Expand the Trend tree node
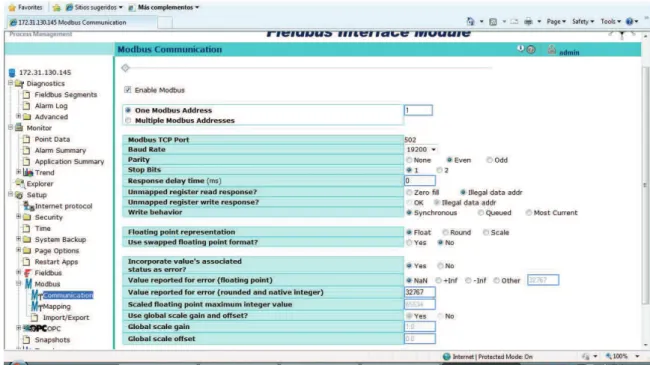 pyautogui.click(x=18, y=172)
